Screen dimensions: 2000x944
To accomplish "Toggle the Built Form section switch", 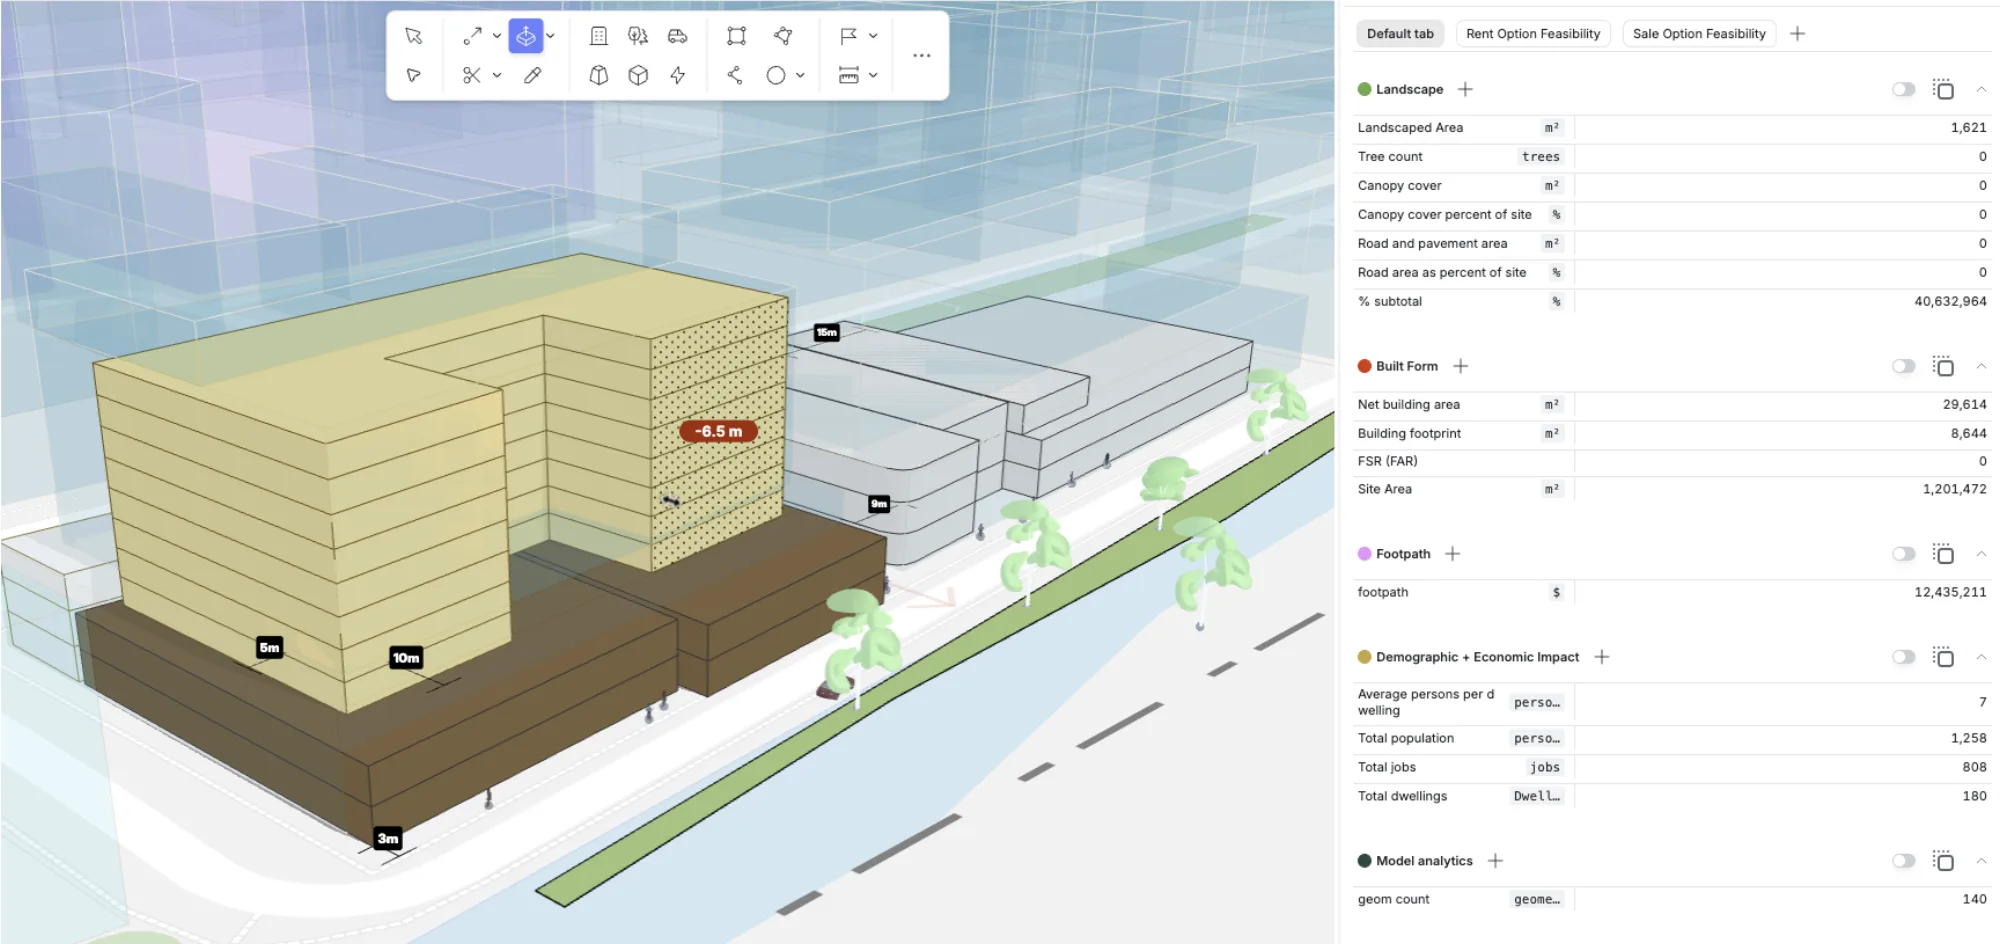I will (x=1903, y=366).
